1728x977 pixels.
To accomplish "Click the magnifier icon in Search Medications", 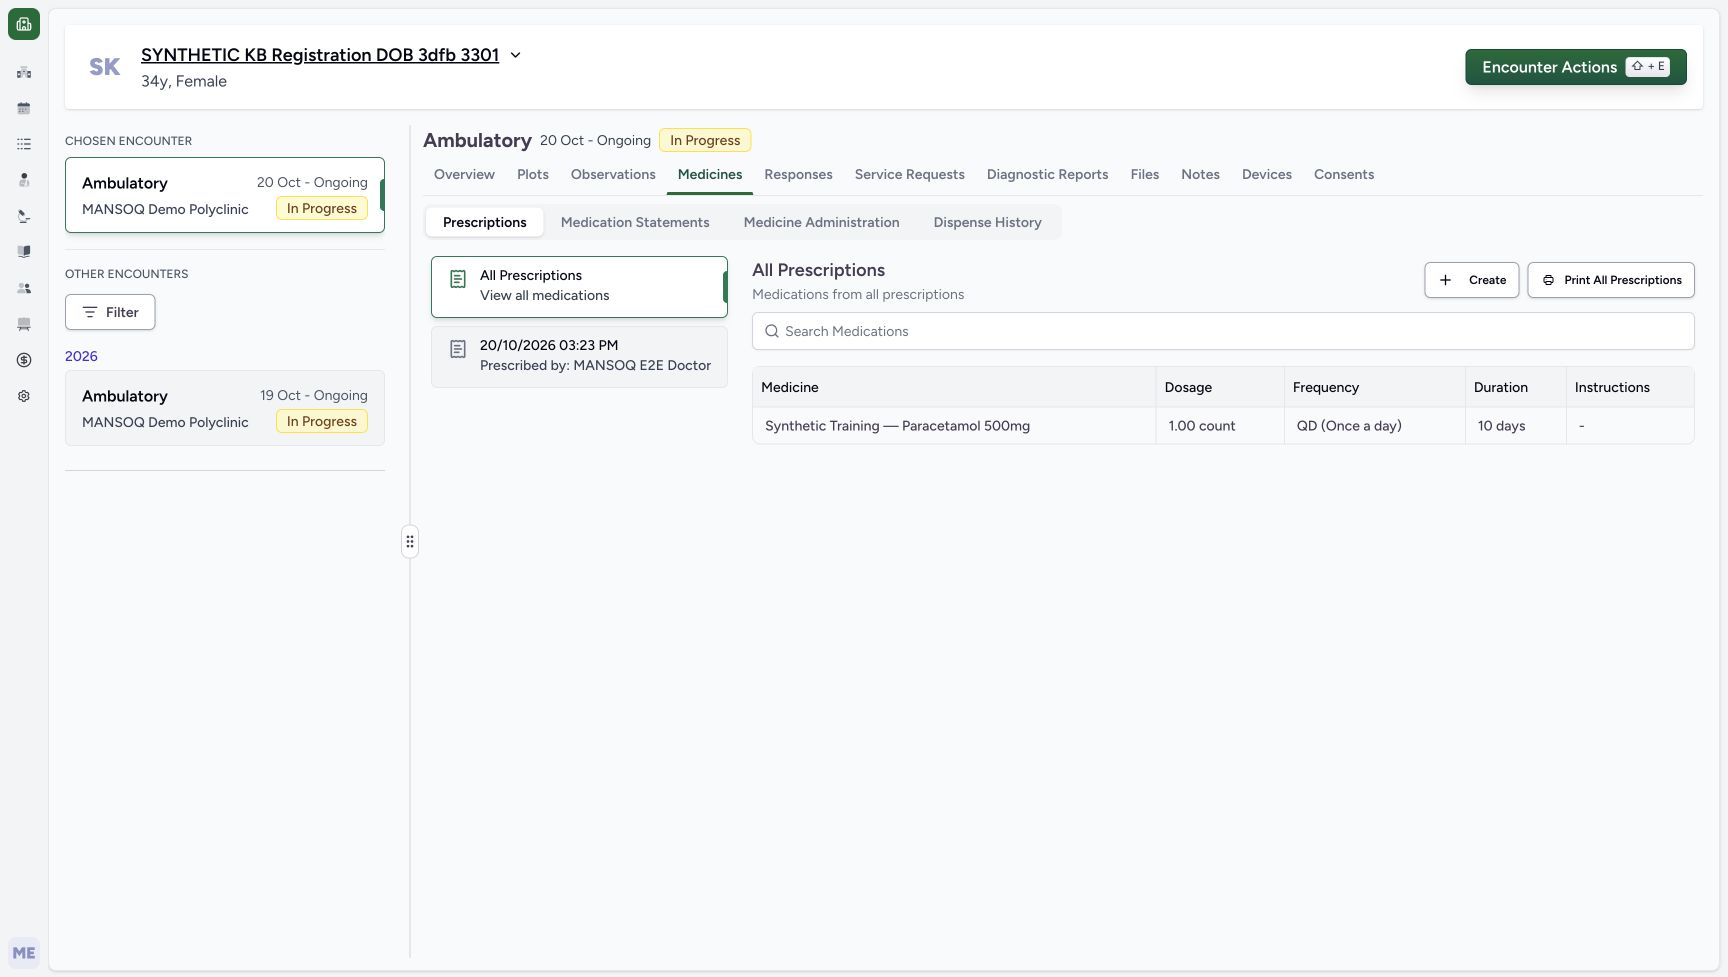I will tap(772, 331).
